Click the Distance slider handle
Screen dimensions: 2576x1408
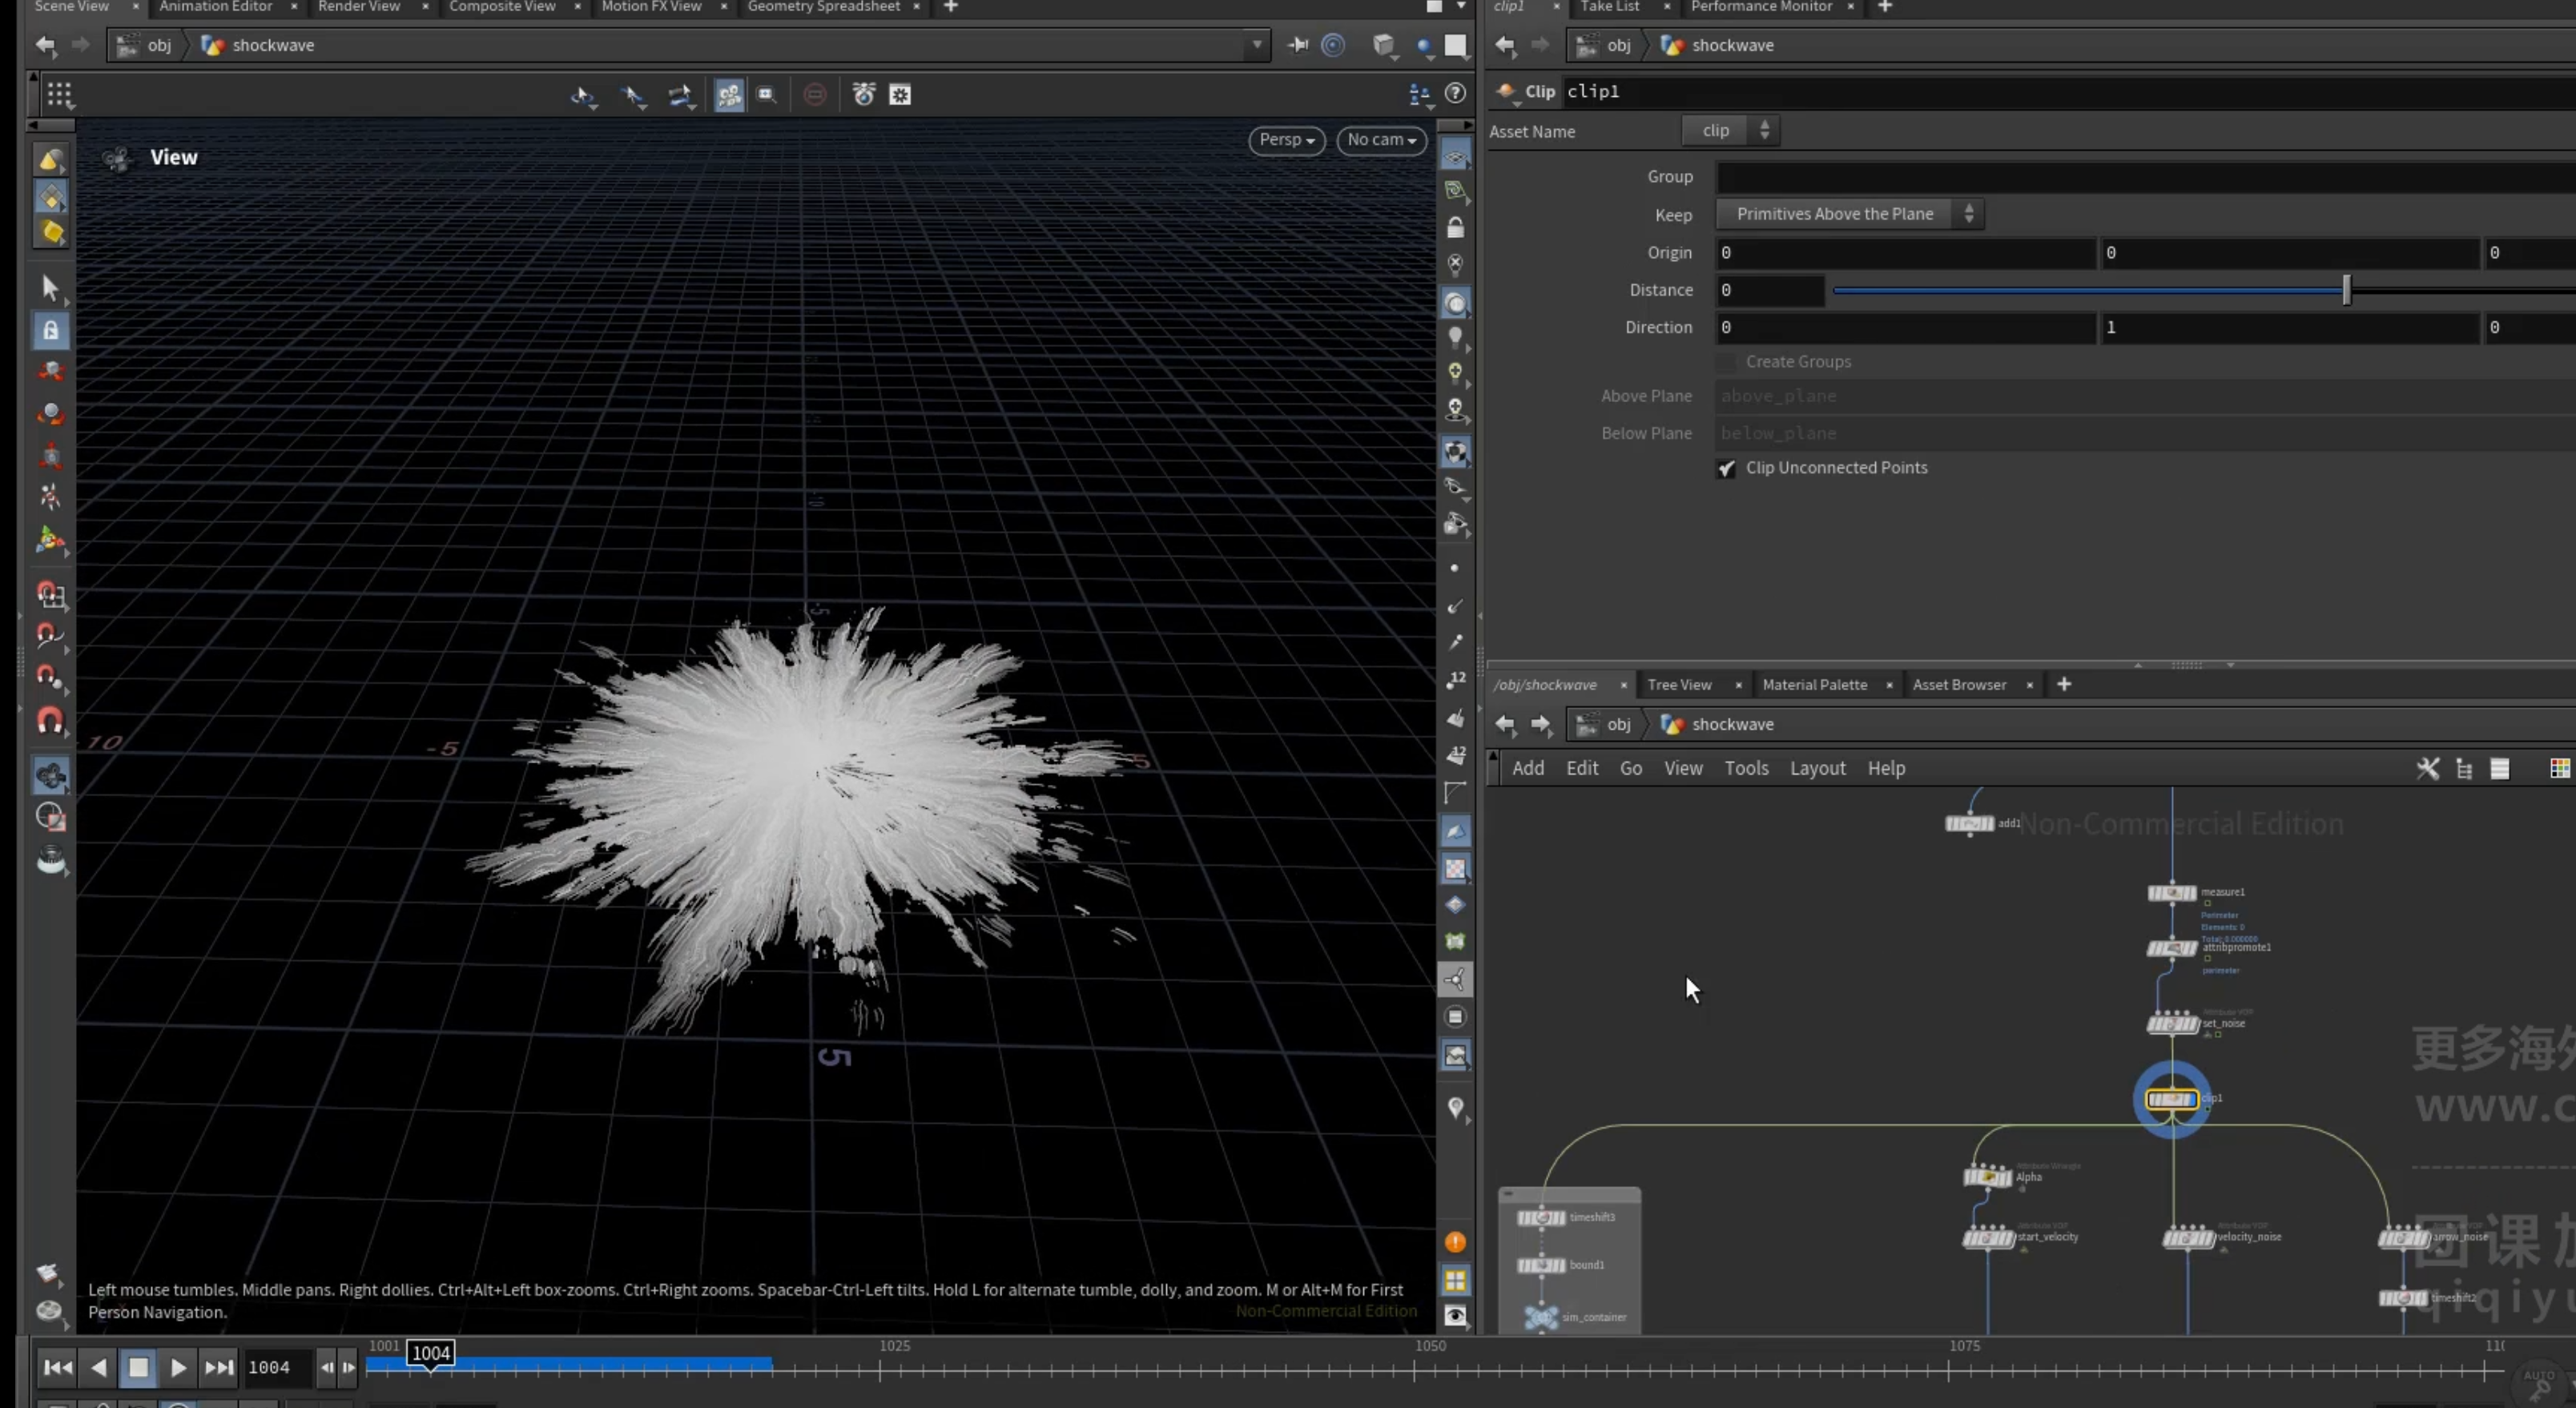coord(2346,290)
